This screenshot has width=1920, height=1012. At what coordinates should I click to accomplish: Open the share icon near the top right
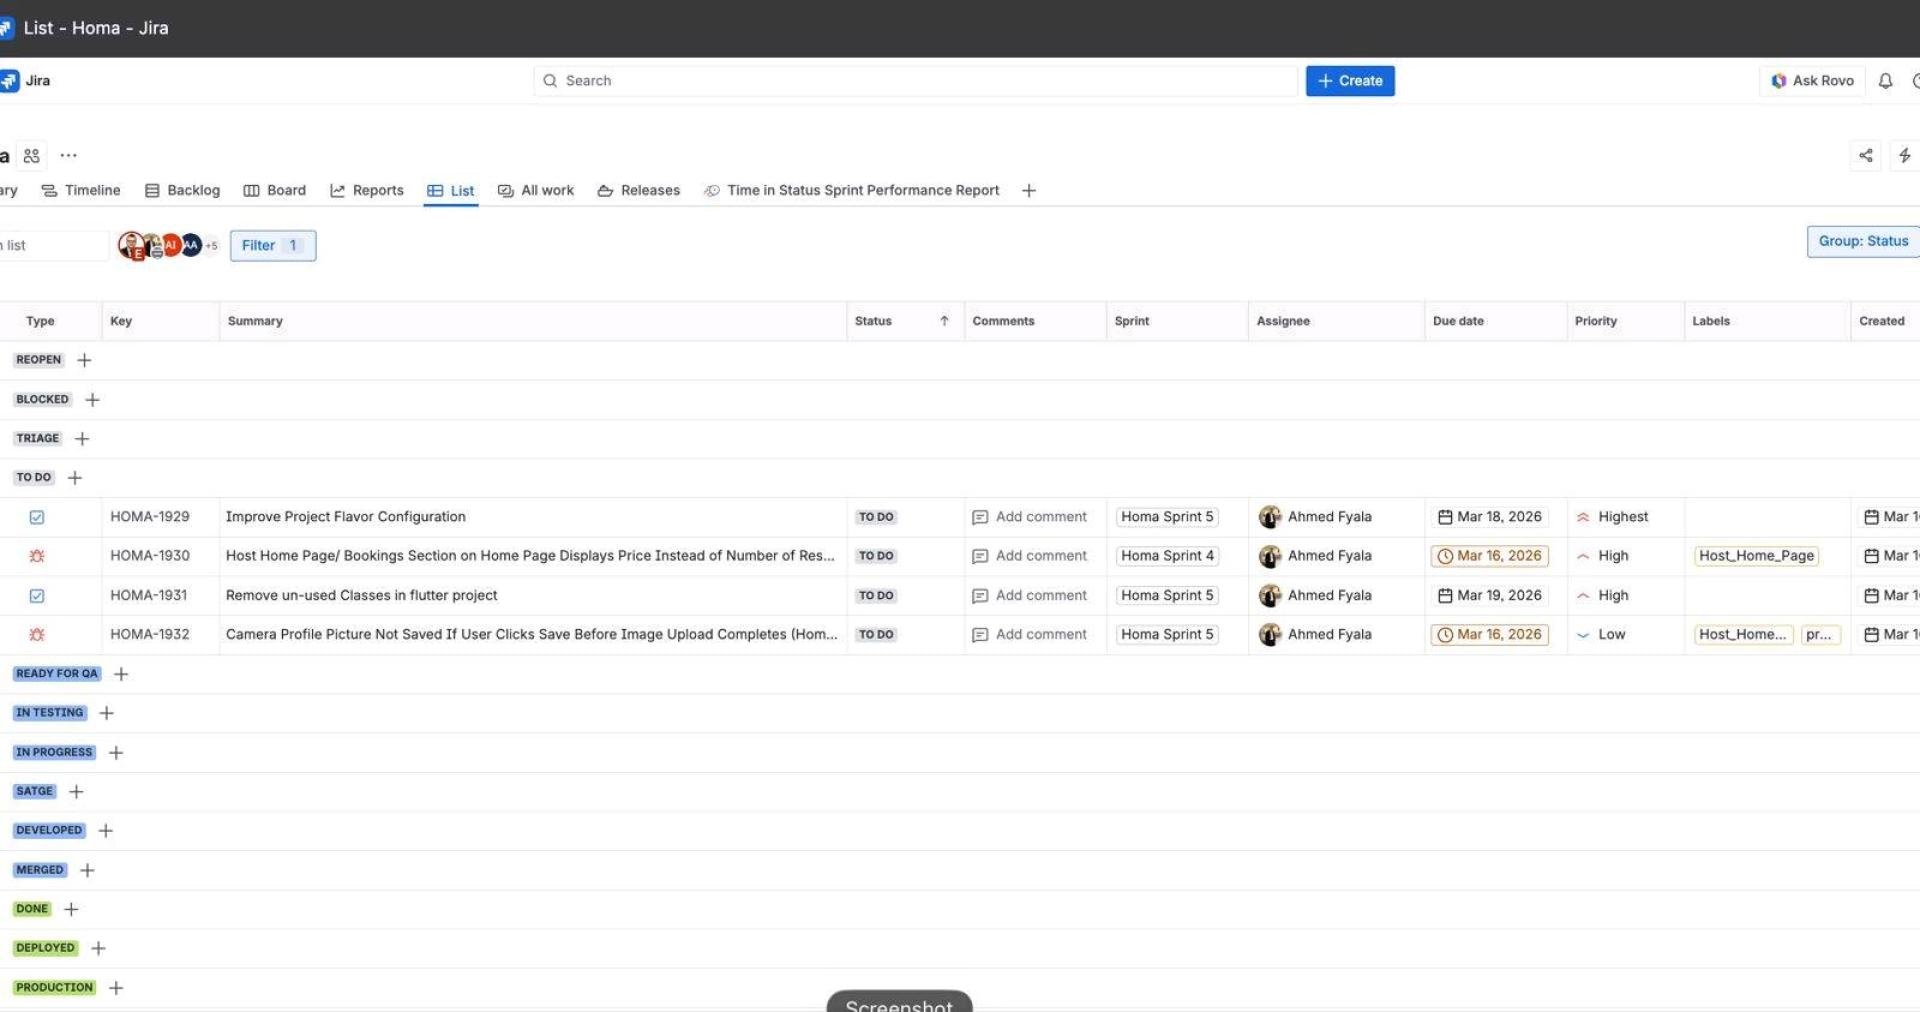click(x=1866, y=155)
